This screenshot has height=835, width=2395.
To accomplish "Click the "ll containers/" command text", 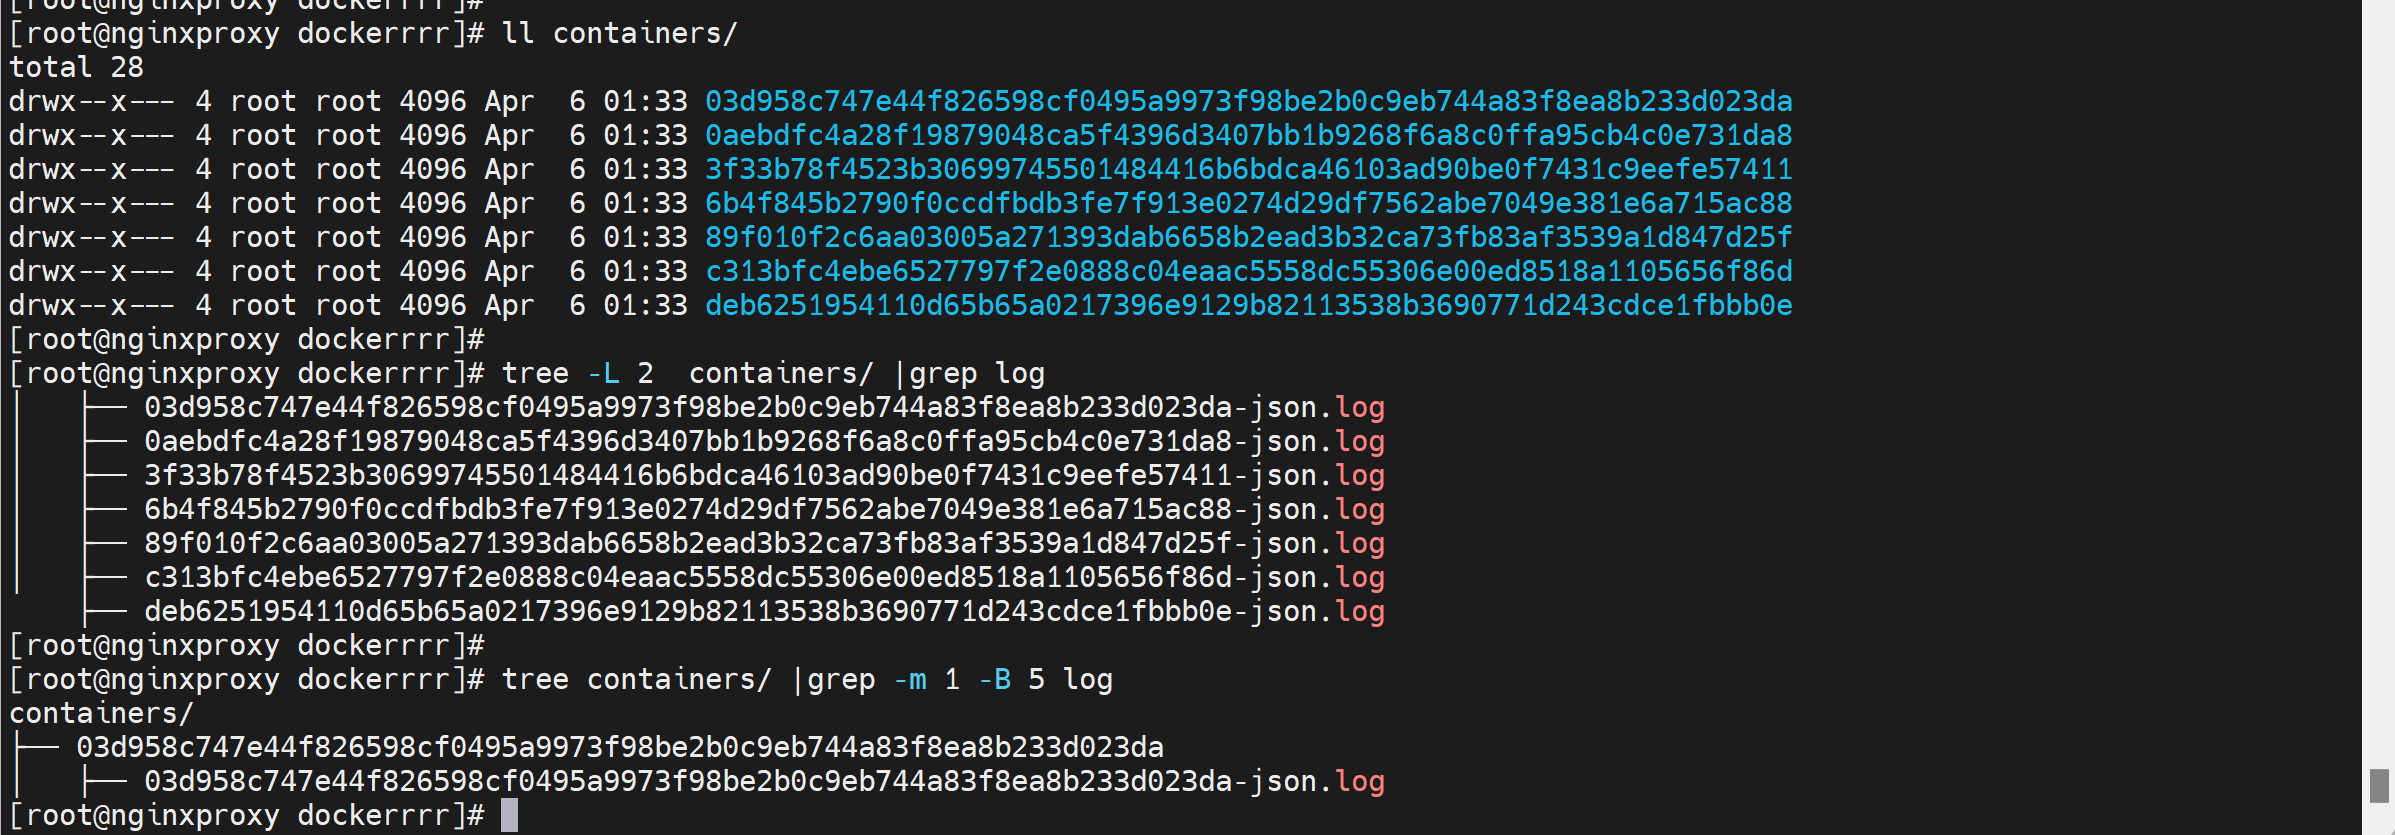I will click(x=619, y=33).
